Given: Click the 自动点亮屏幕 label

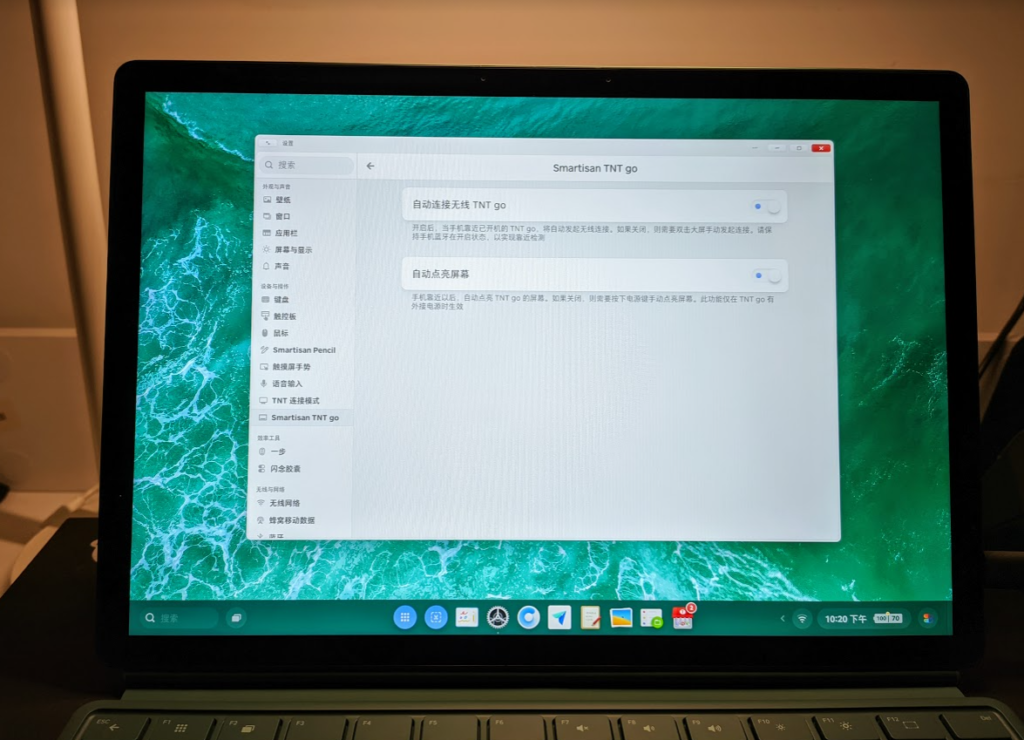Looking at the screenshot, I should pos(440,274).
